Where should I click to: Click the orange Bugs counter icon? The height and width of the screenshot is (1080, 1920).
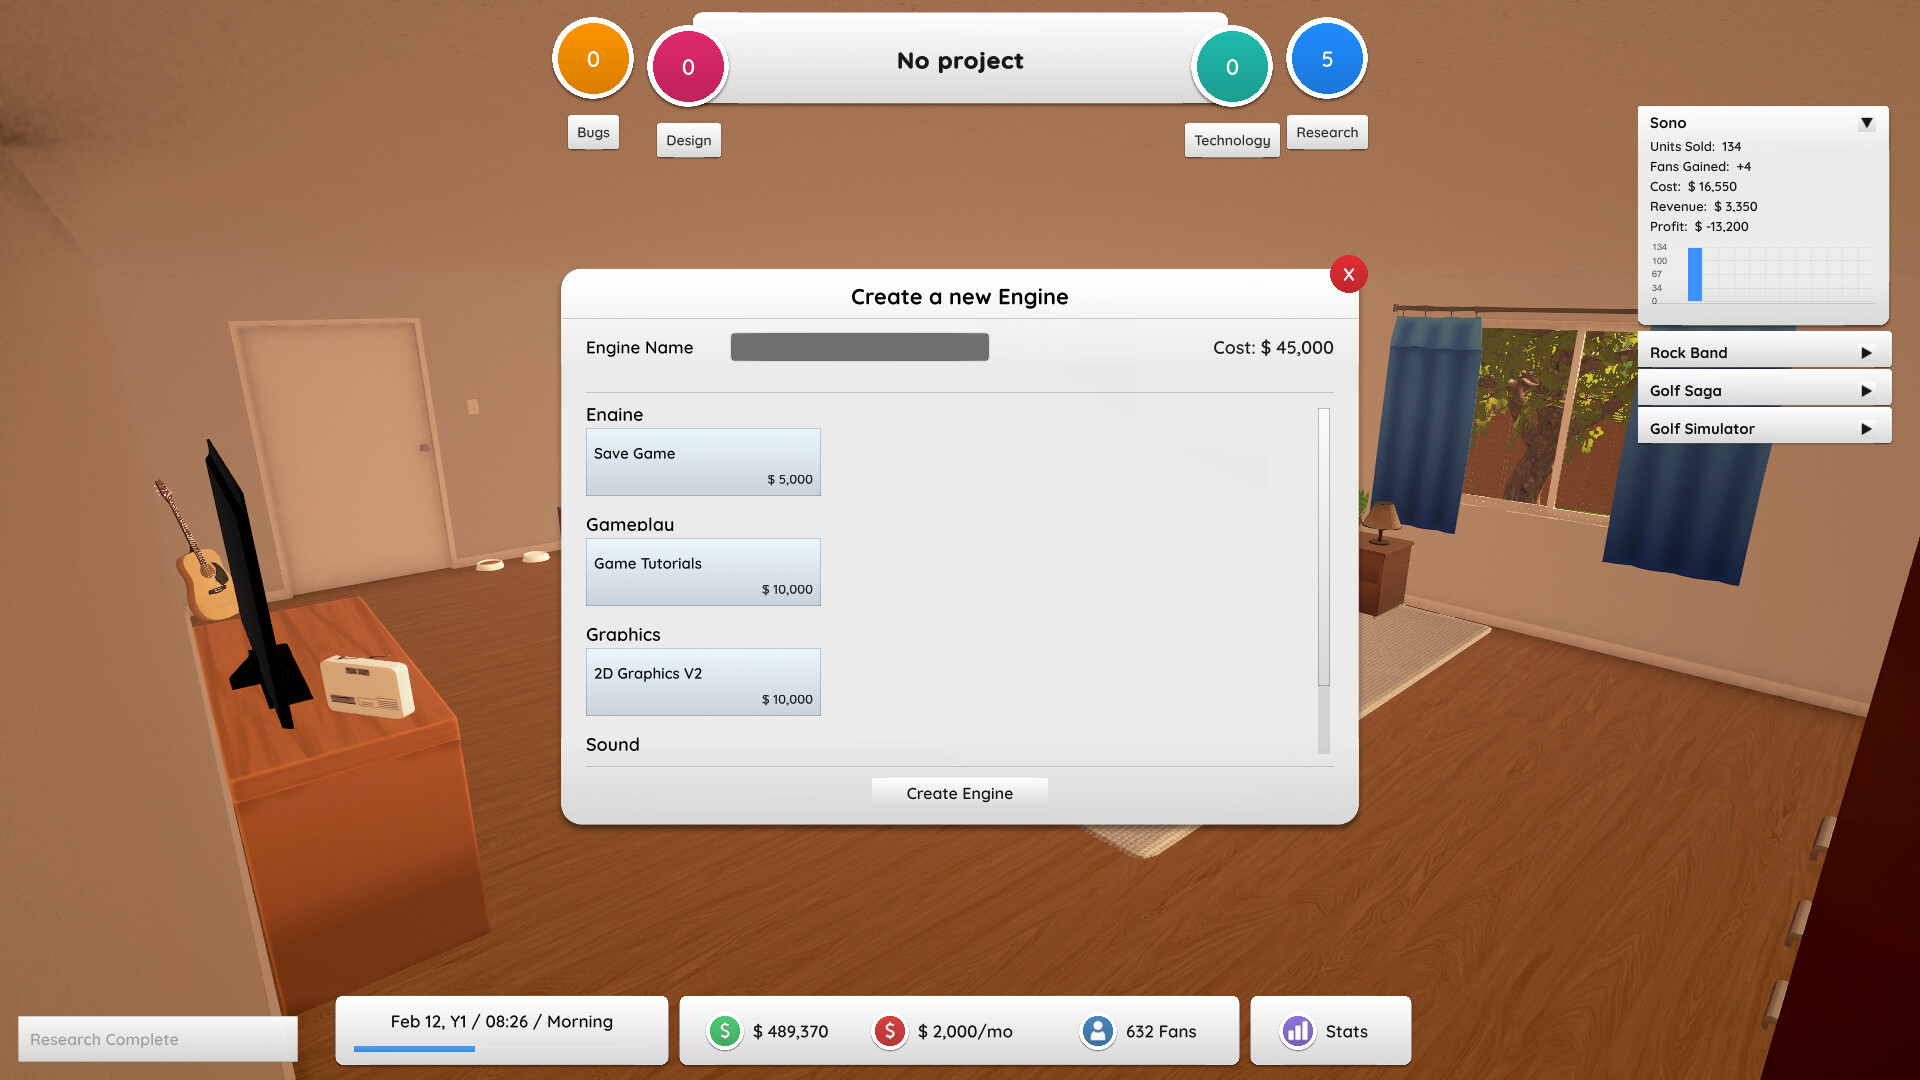pyautogui.click(x=592, y=59)
